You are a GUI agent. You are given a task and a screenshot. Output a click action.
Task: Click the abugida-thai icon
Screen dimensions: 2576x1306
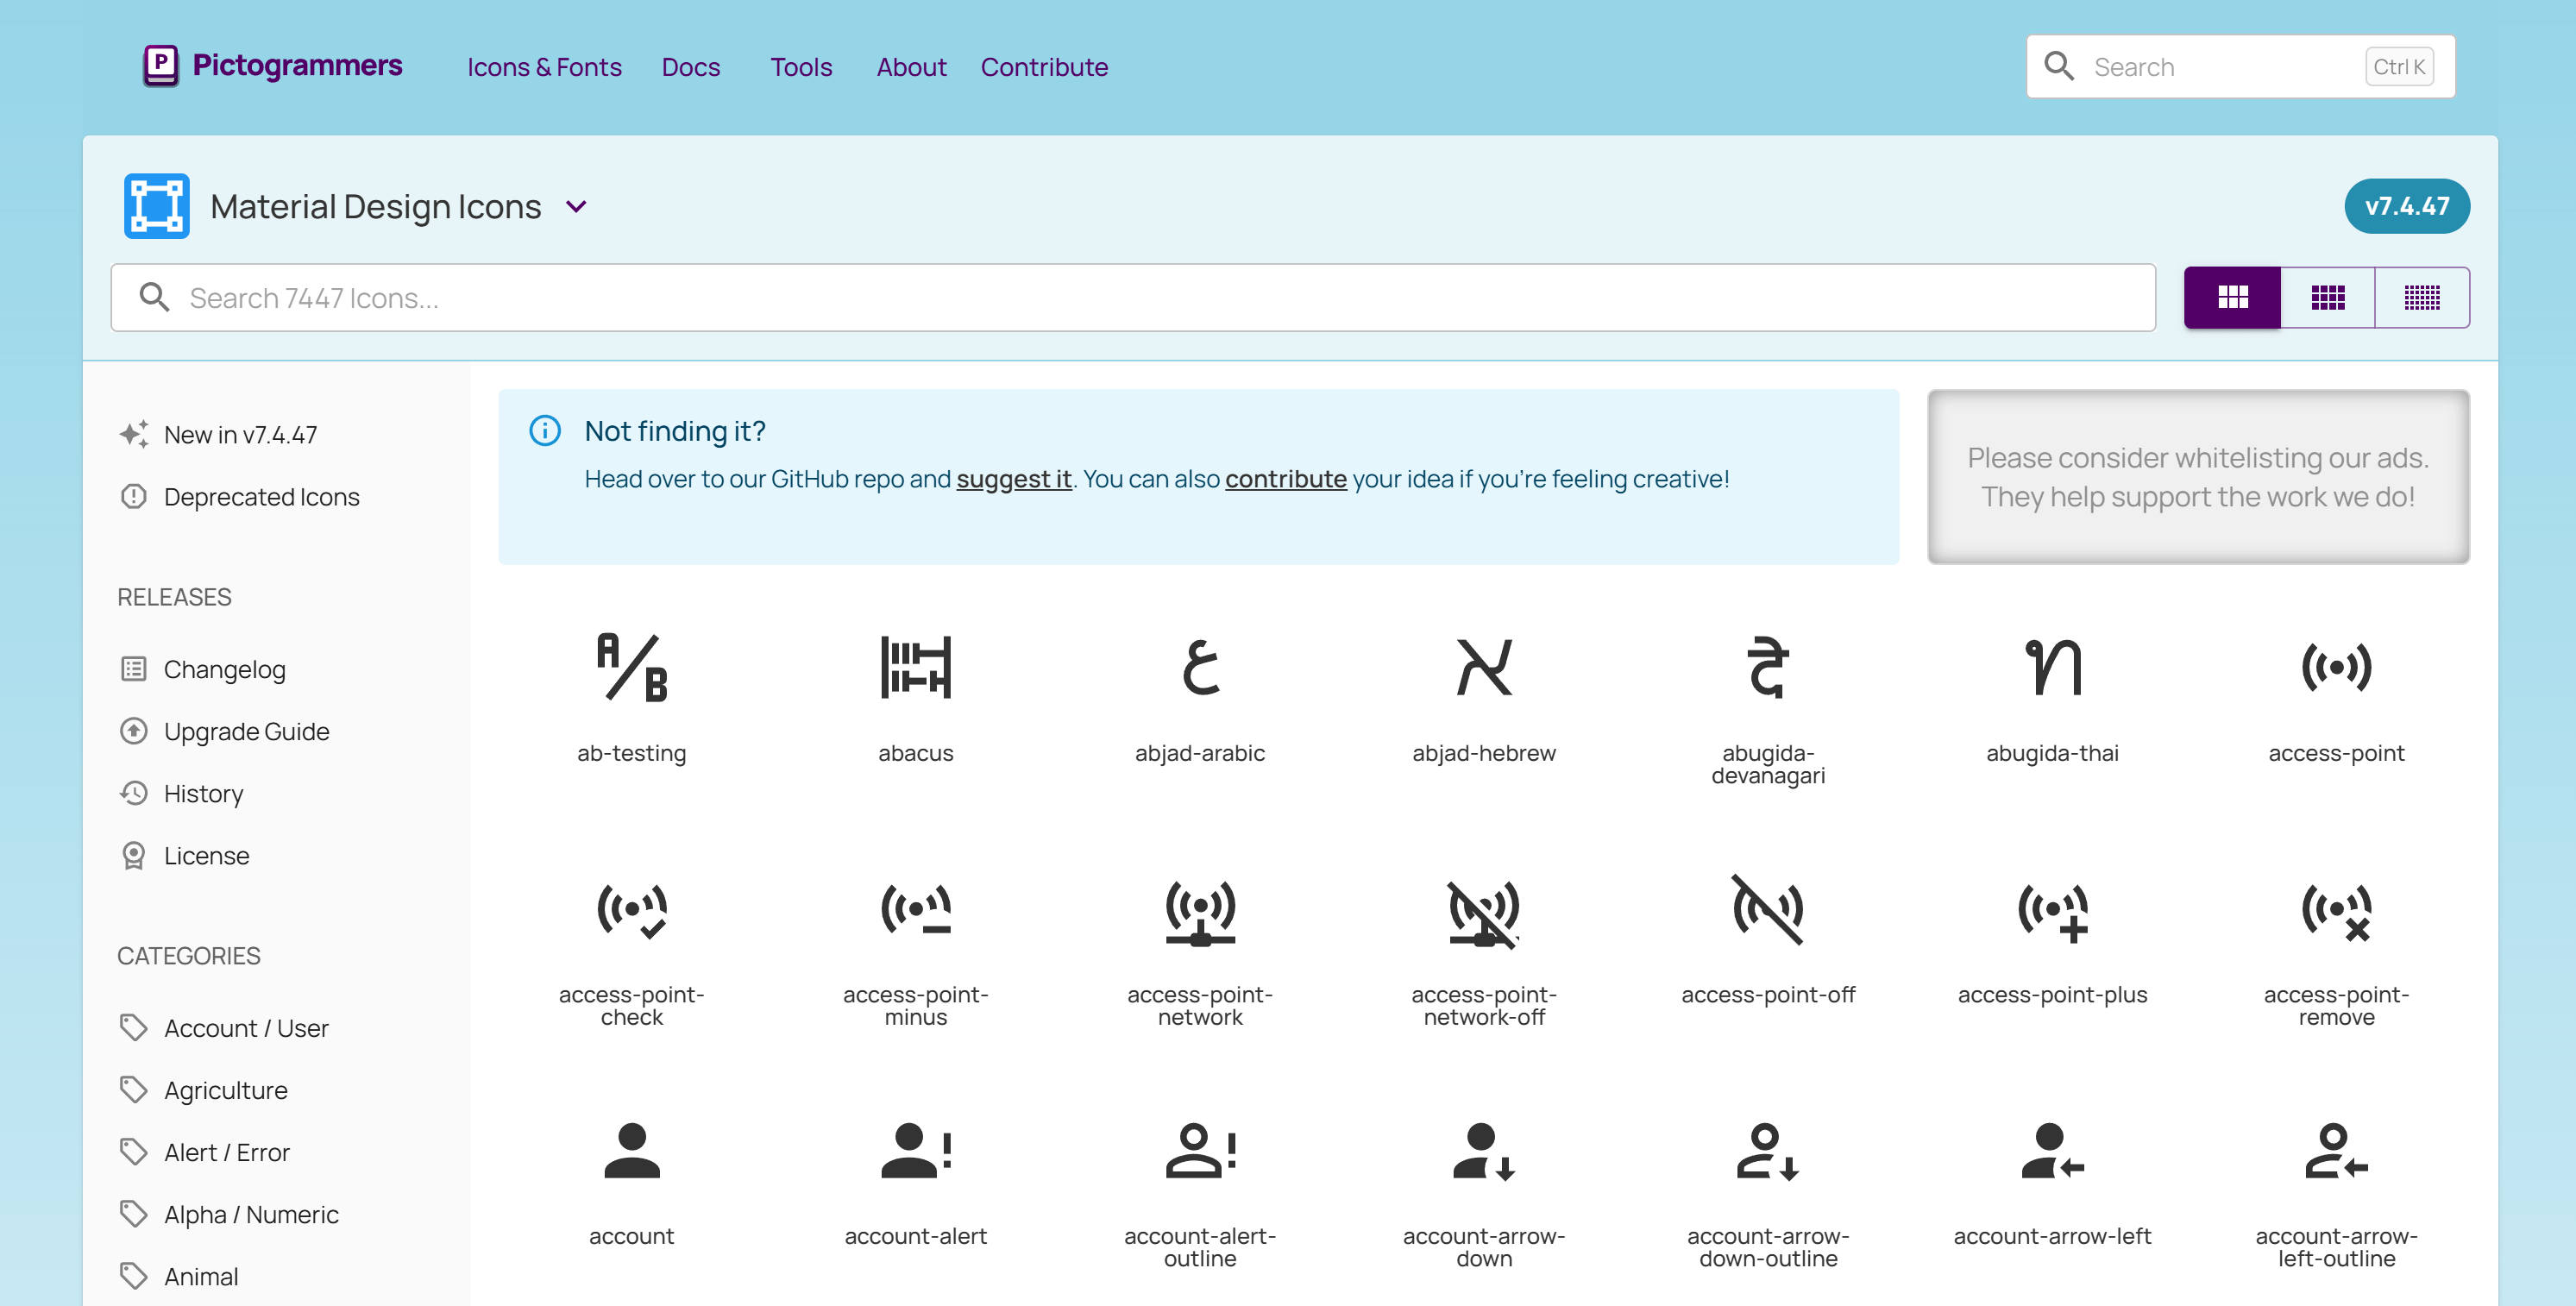tap(2051, 667)
